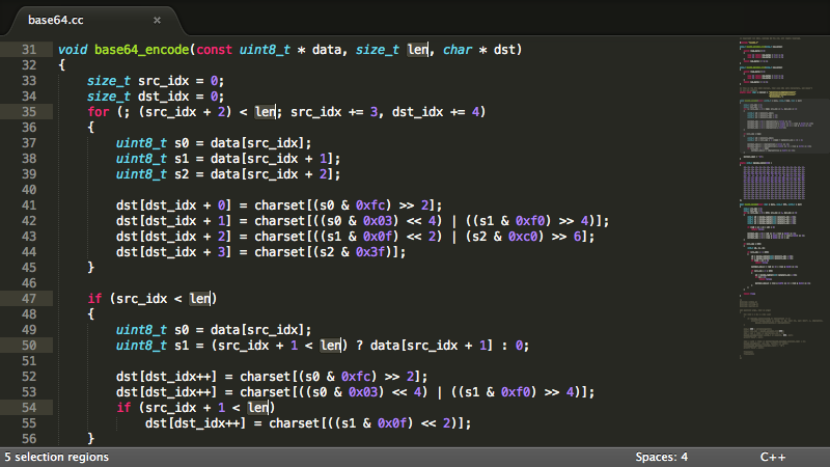
Task: Click line number 50 in the gutter
Action: 29,346
